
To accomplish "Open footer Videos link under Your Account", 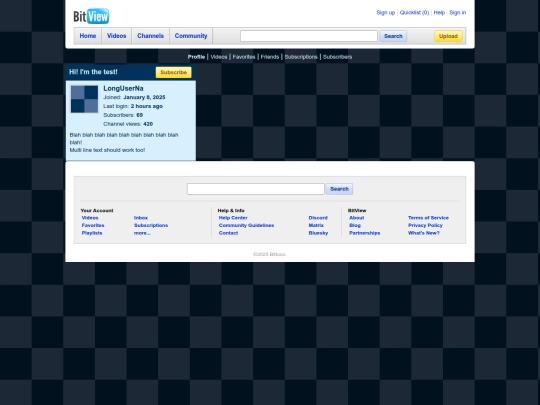I will pyautogui.click(x=90, y=218).
